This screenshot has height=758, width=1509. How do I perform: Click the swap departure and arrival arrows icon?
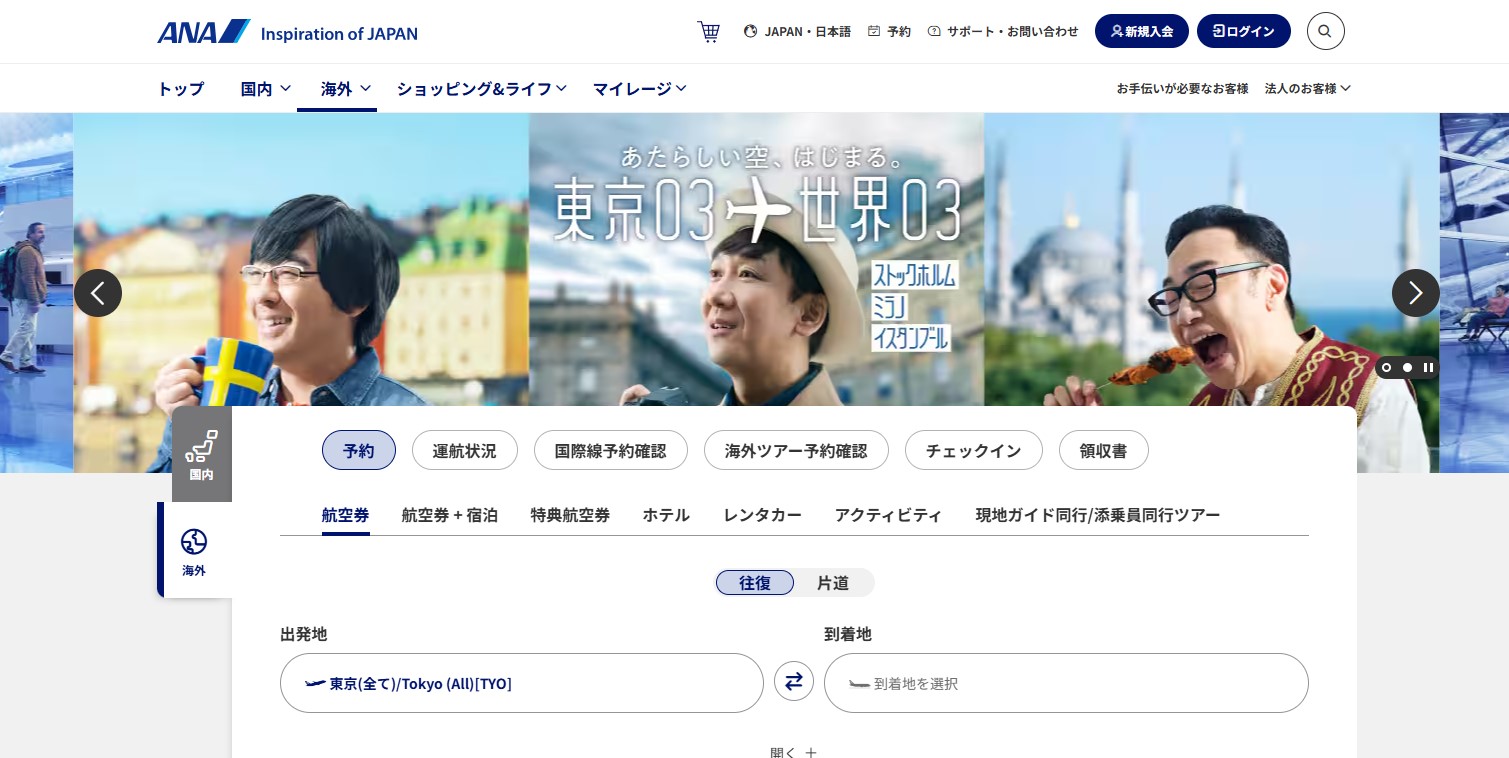pyautogui.click(x=794, y=681)
